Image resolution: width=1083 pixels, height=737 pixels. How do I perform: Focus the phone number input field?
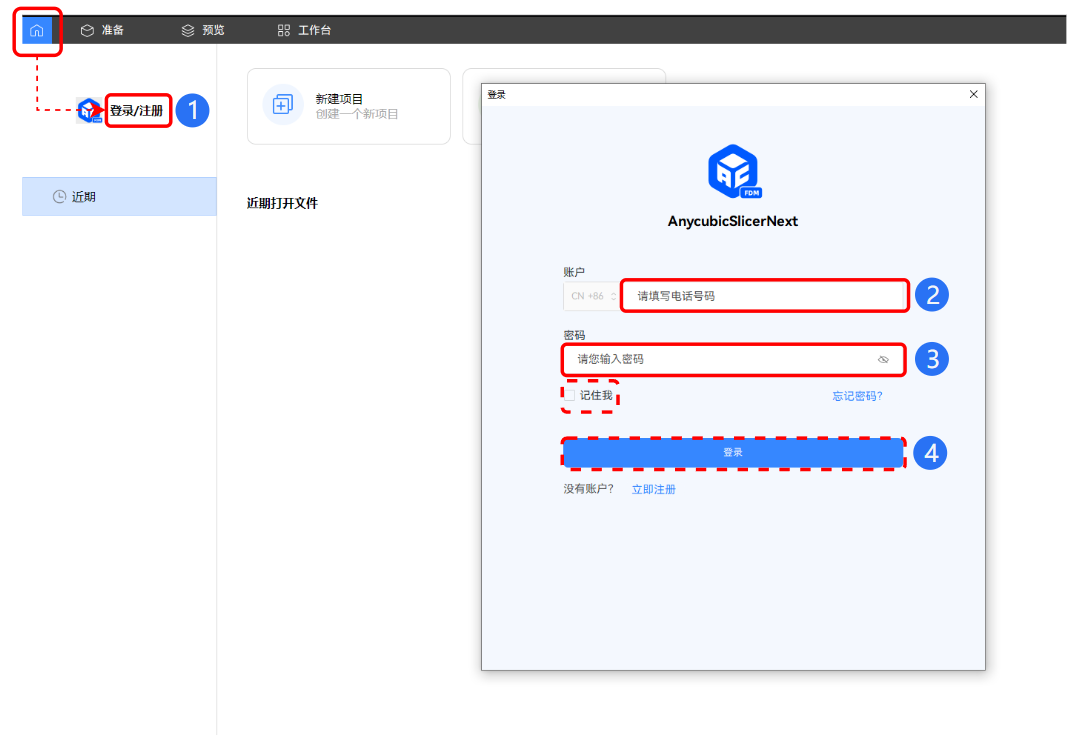point(764,296)
